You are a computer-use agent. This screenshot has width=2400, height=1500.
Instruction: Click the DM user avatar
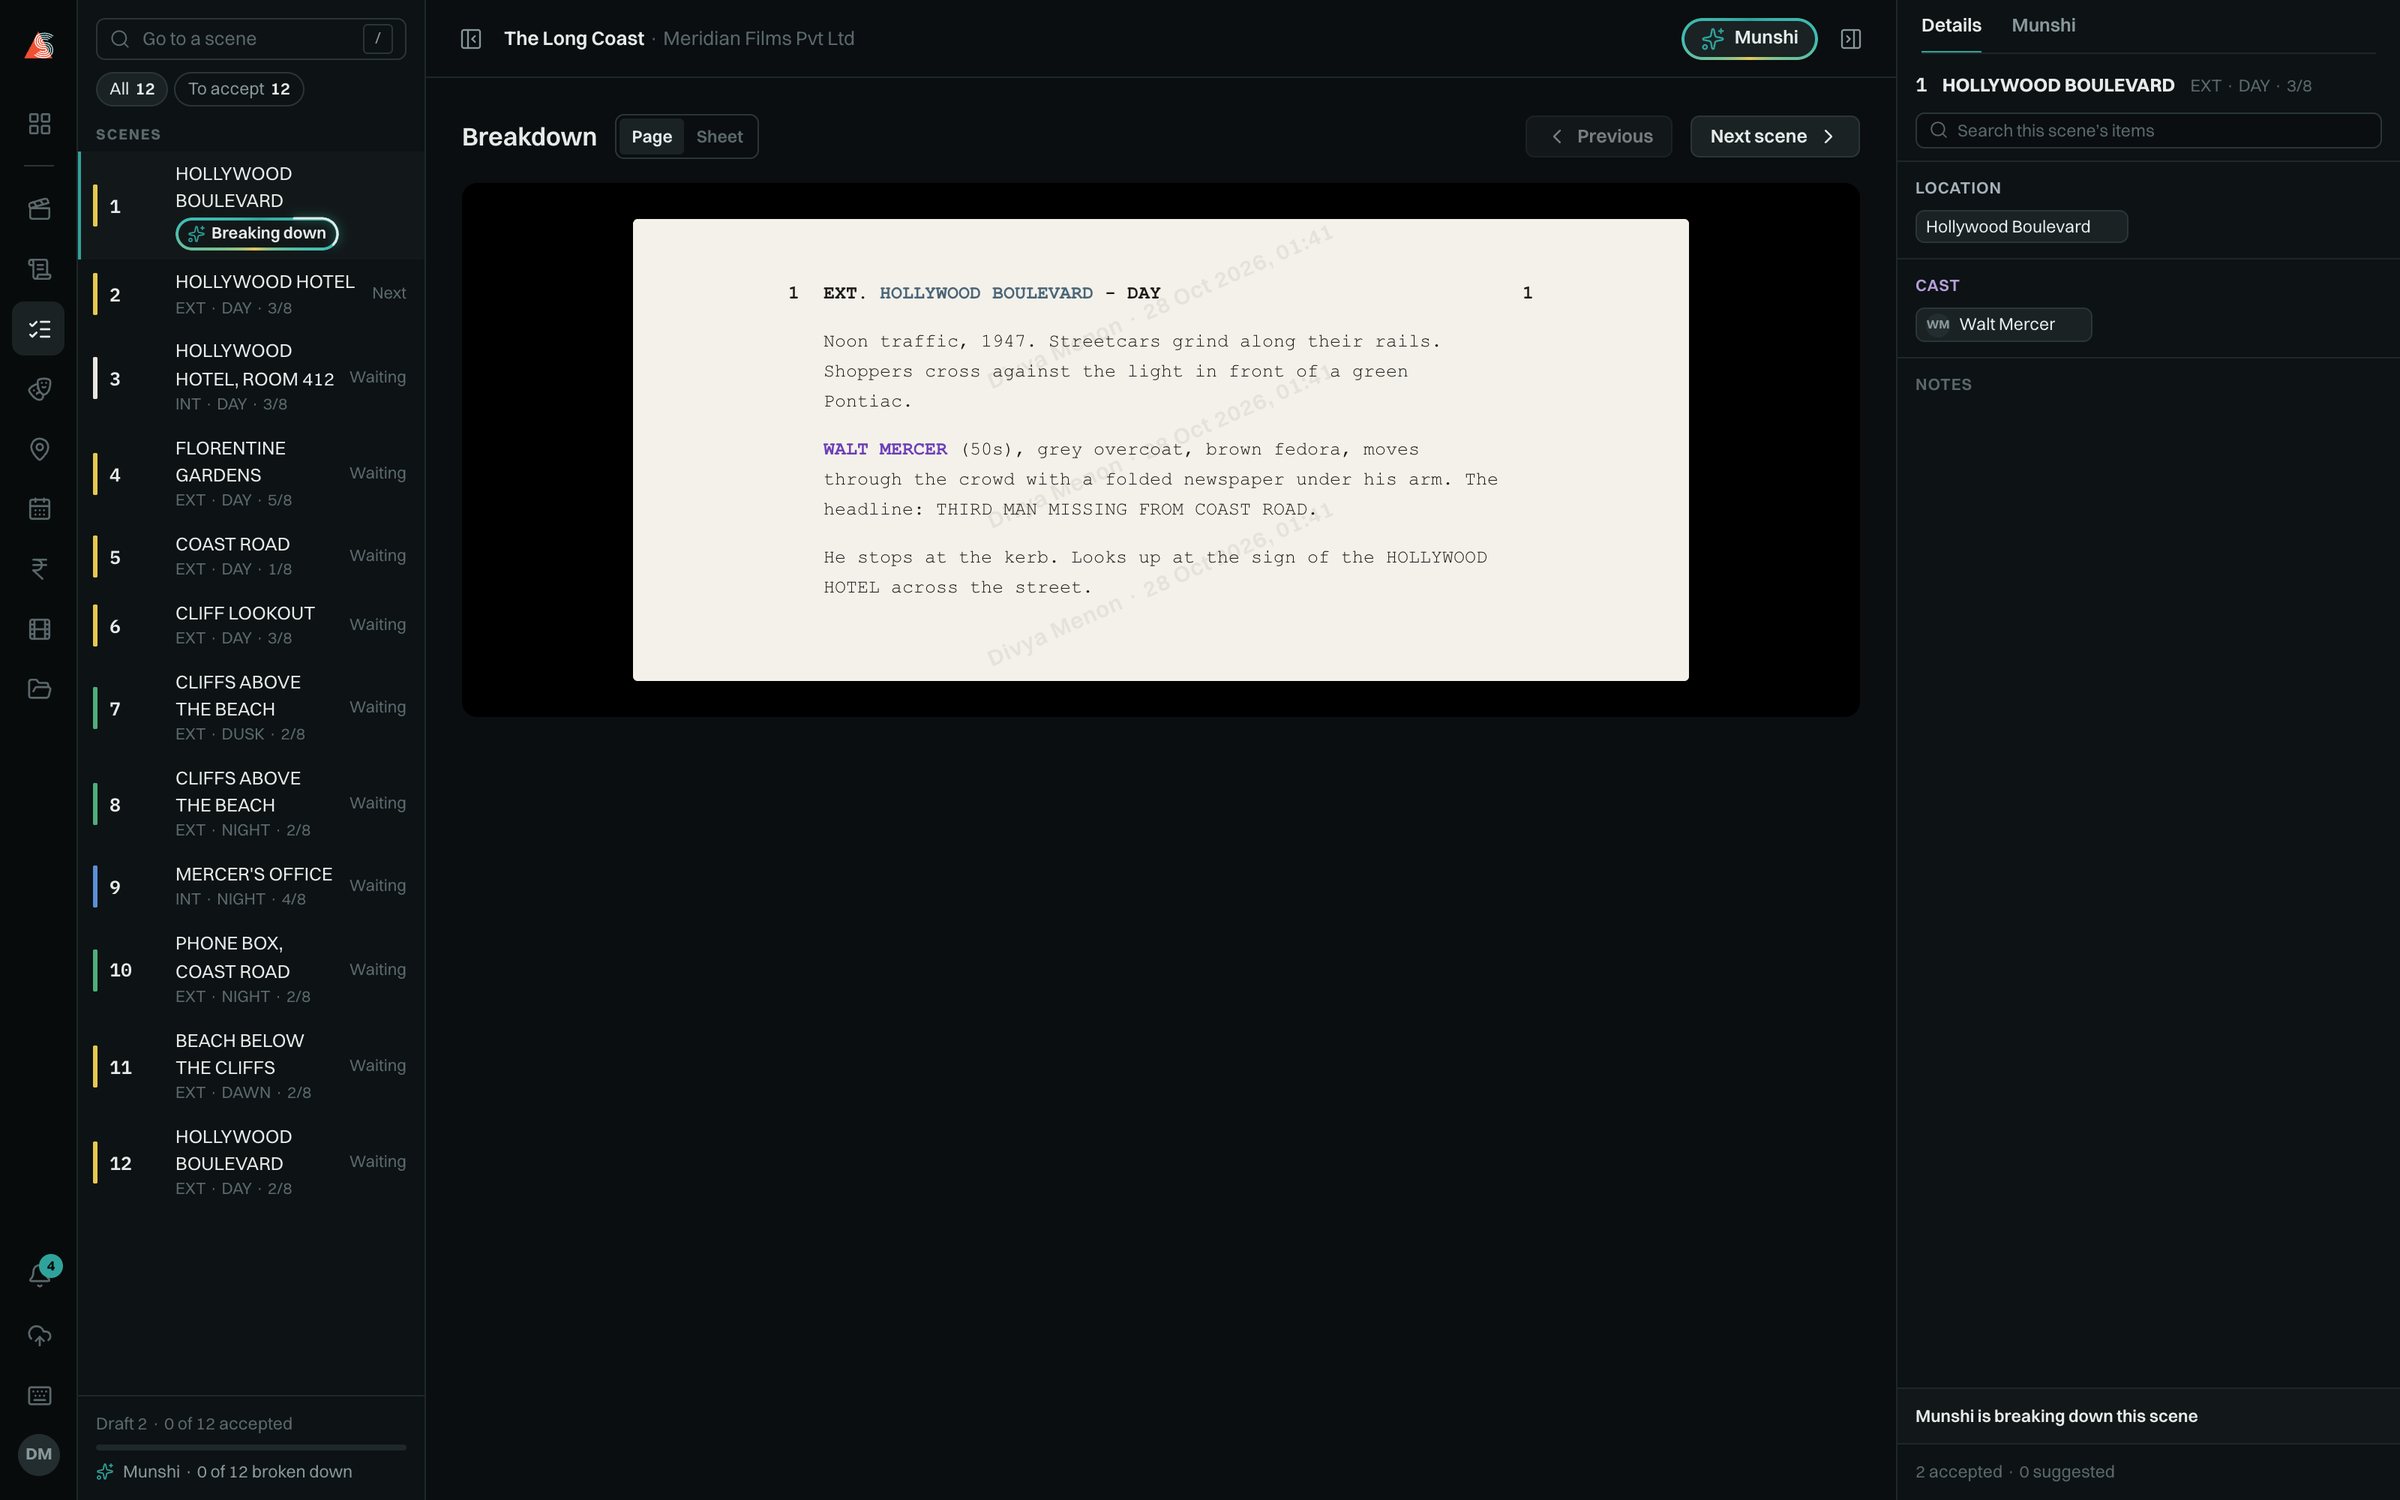39,1454
